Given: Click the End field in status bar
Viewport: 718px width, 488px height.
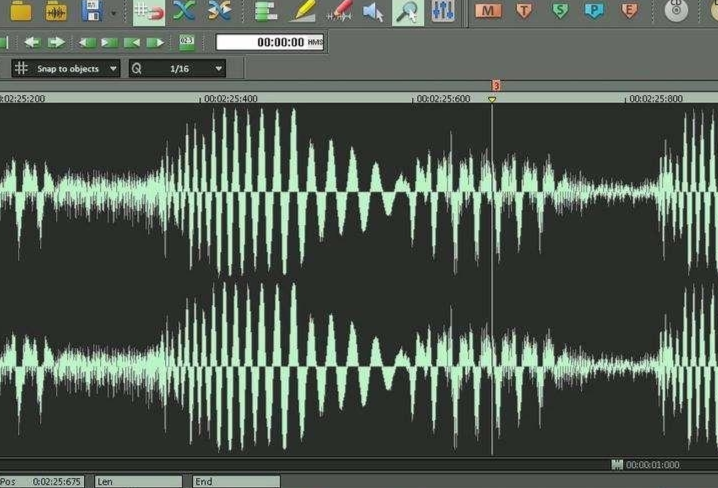Looking at the screenshot, I should (x=236, y=482).
